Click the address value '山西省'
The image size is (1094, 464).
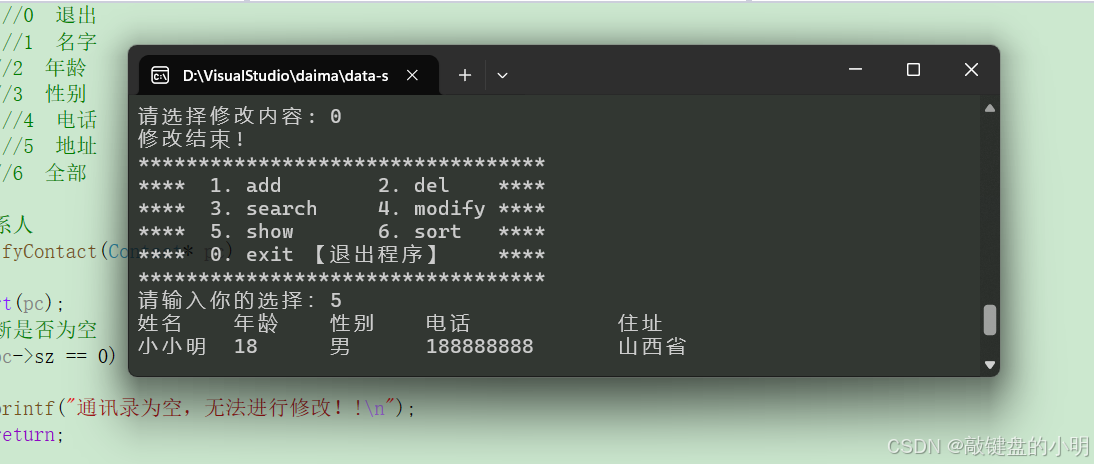pyautogui.click(x=652, y=347)
